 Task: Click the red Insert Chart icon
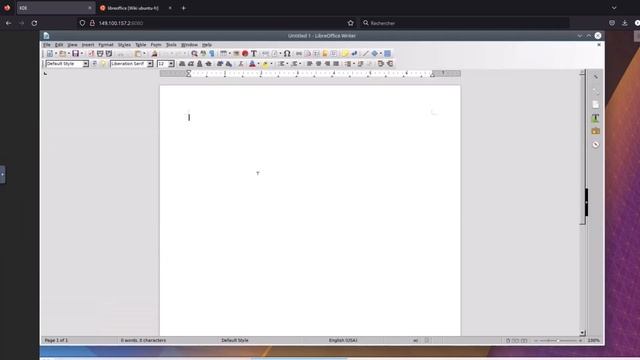245,53
